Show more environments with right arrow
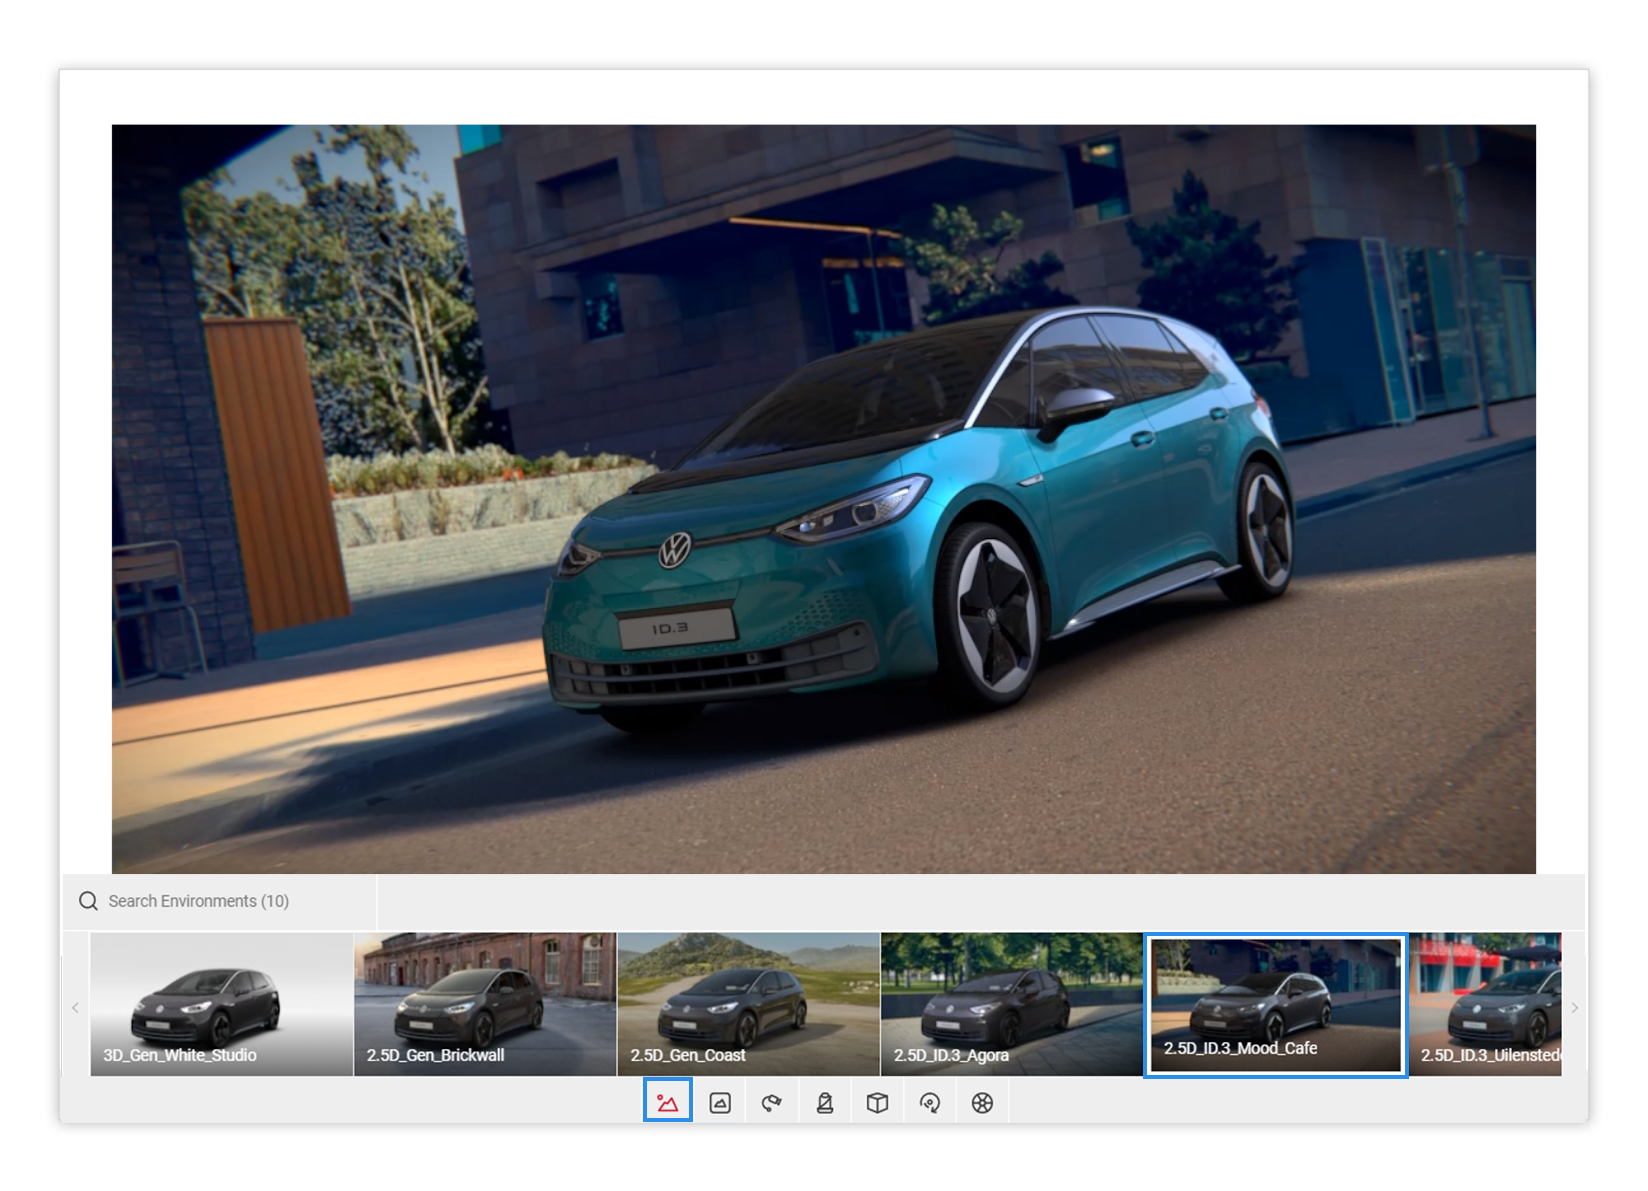Viewport: 1648px width, 1191px height. click(x=1574, y=1007)
